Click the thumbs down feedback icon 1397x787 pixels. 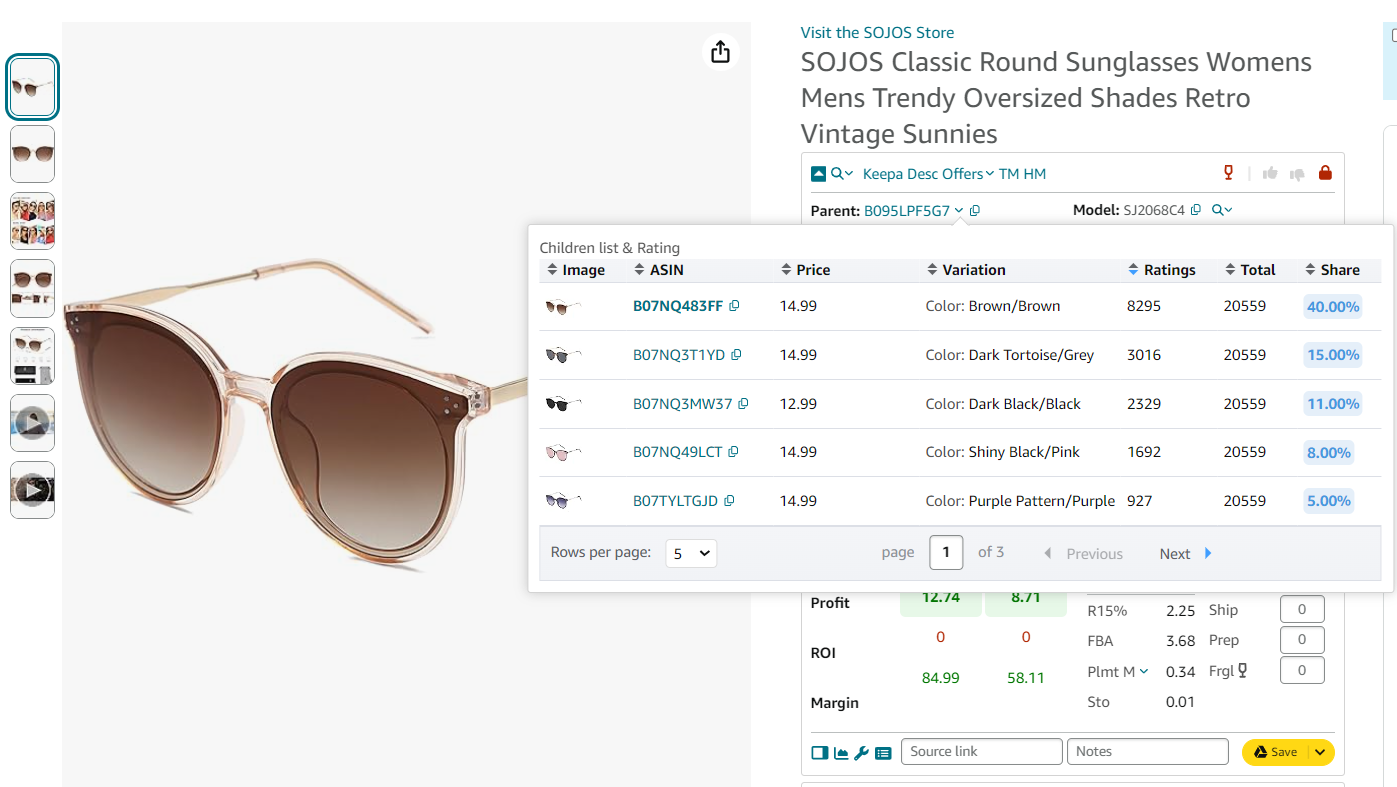click(x=1296, y=172)
